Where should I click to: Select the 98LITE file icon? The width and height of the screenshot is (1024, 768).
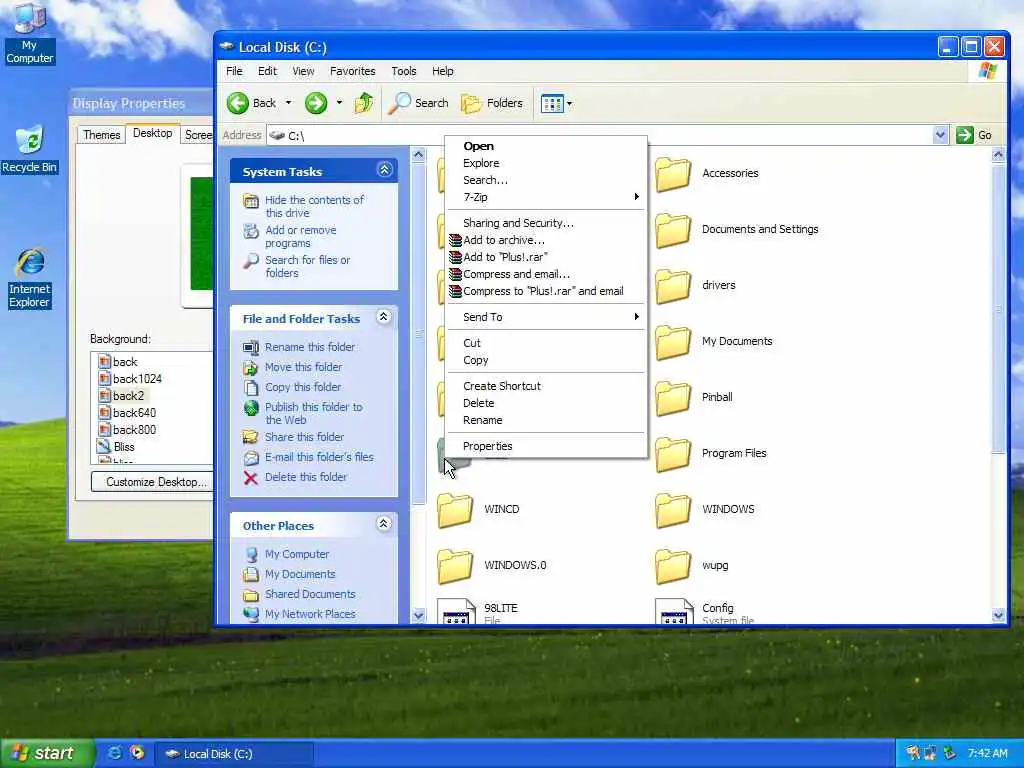456,611
